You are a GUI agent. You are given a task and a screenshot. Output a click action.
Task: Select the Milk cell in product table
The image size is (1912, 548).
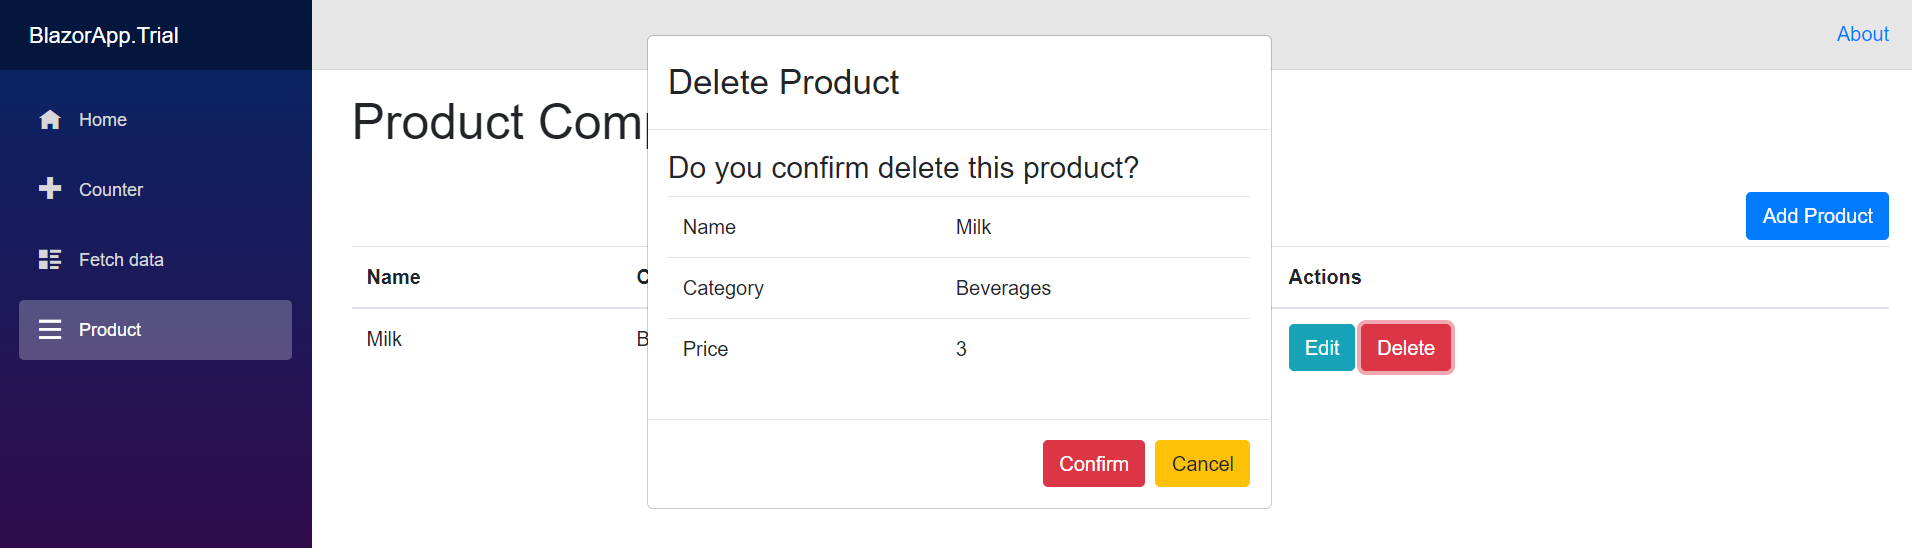pos(384,339)
